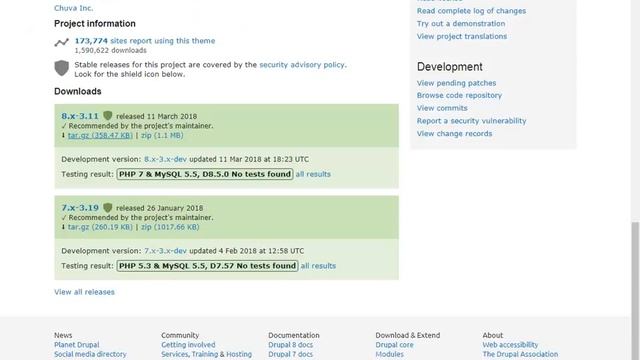Open the 7.x-3.x-dev development version
640x360 pixels.
click(x=165, y=251)
